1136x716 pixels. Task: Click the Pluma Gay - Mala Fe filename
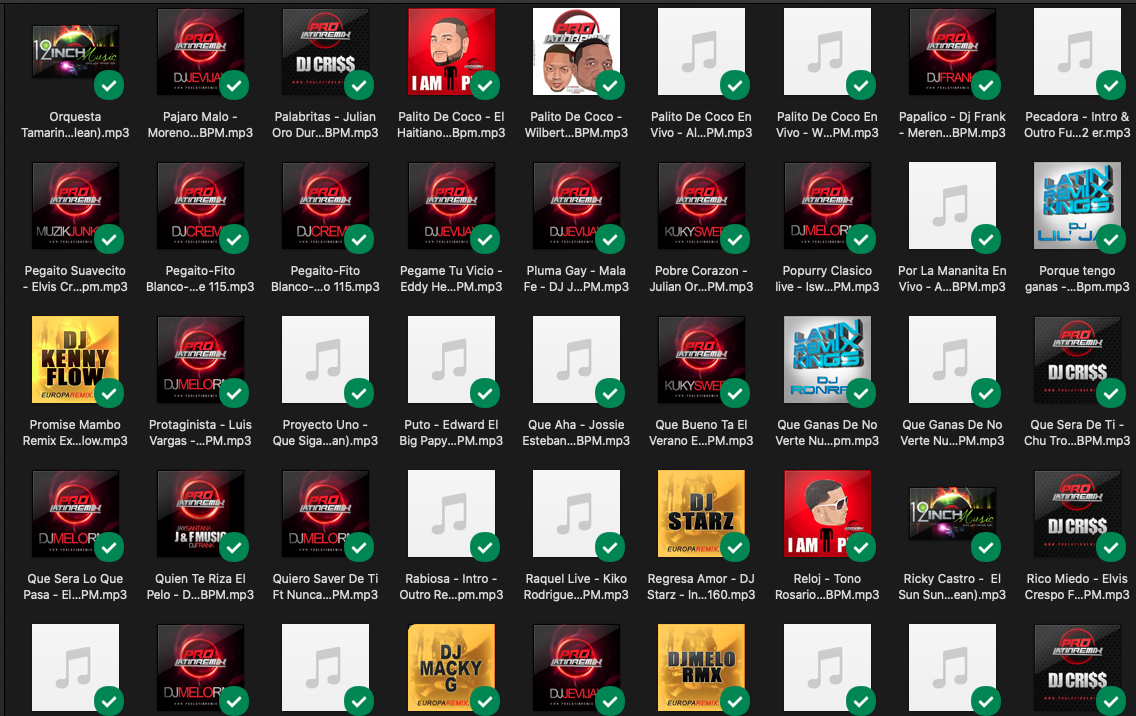pyautogui.click(x=576, y=279)
